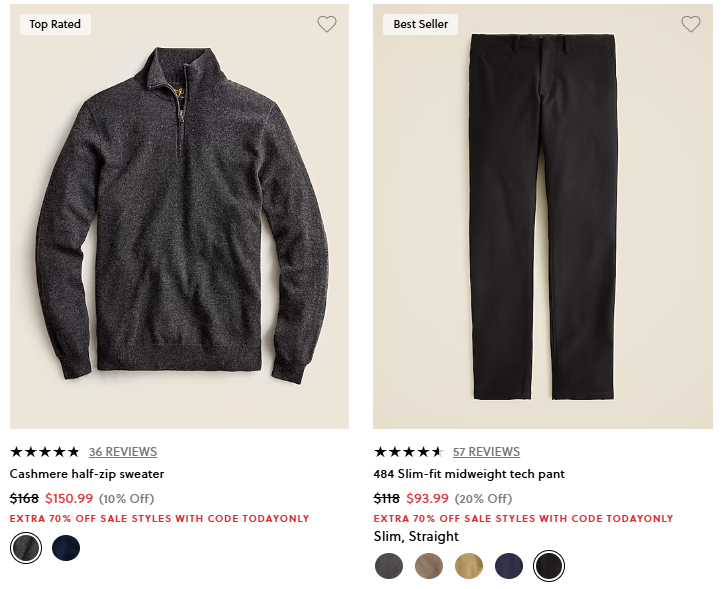Choose khaki tan swatch for tech pant

coord(469,566)
